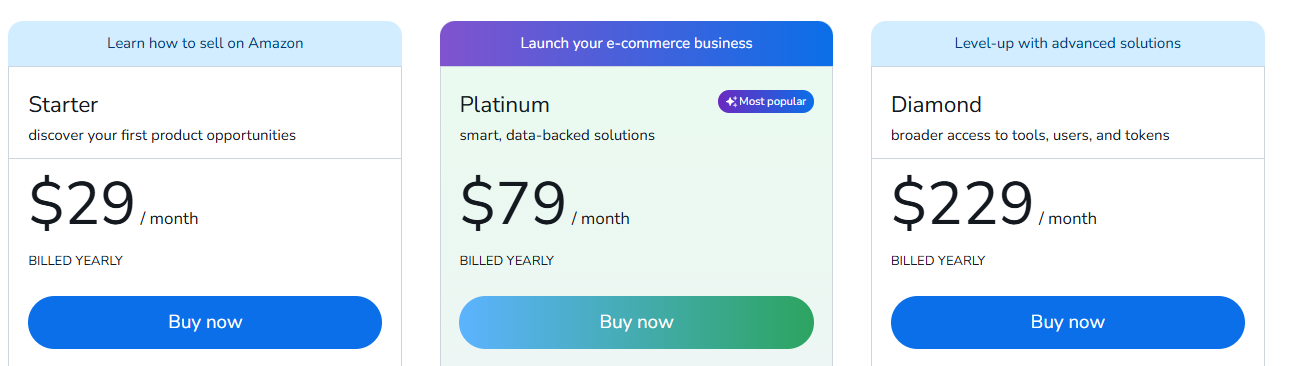Click the Platinum plan title
Image resolution: width=1296 pixels, height=366 pixels.
[x=505, y=104]
